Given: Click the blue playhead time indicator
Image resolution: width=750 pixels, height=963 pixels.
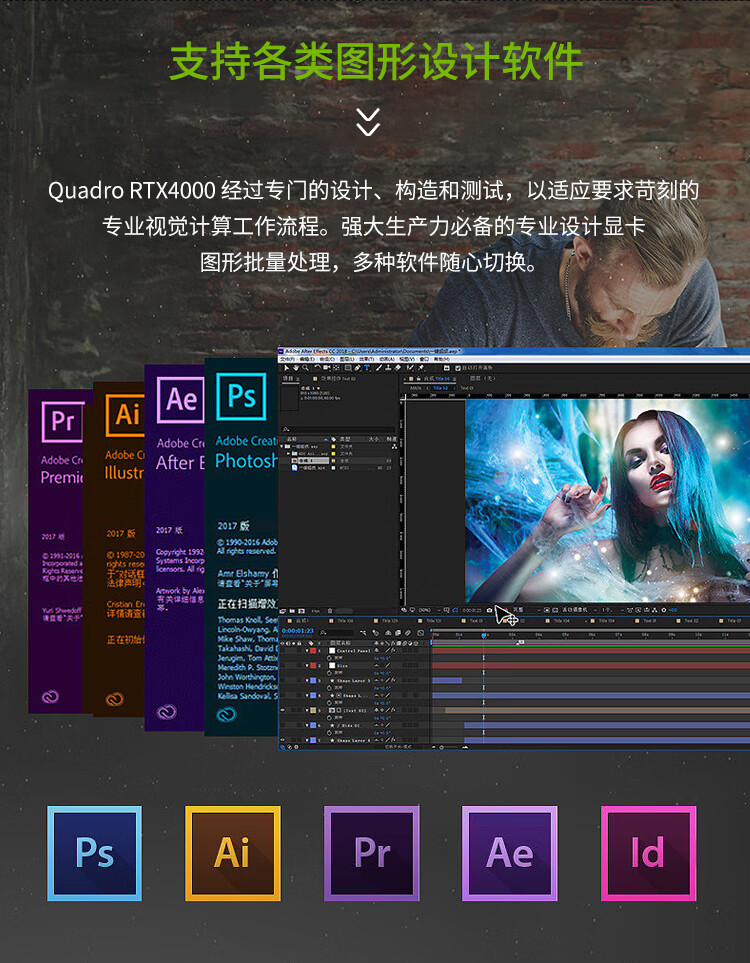Looking at the screenshot, I should pos(484,636).
